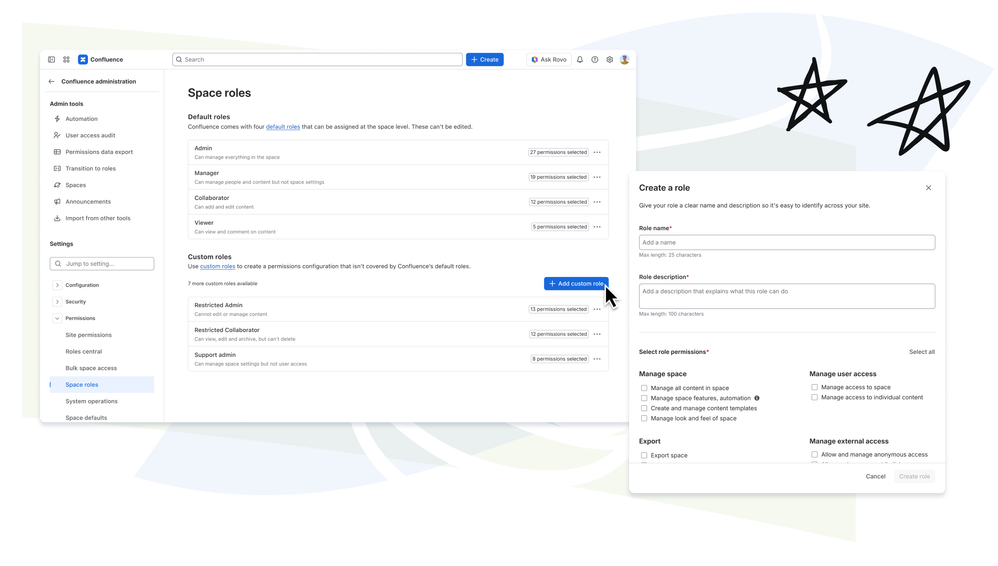Check Manage all content in space
Viewport: 998px width, 566px height.
click(644, 388)
